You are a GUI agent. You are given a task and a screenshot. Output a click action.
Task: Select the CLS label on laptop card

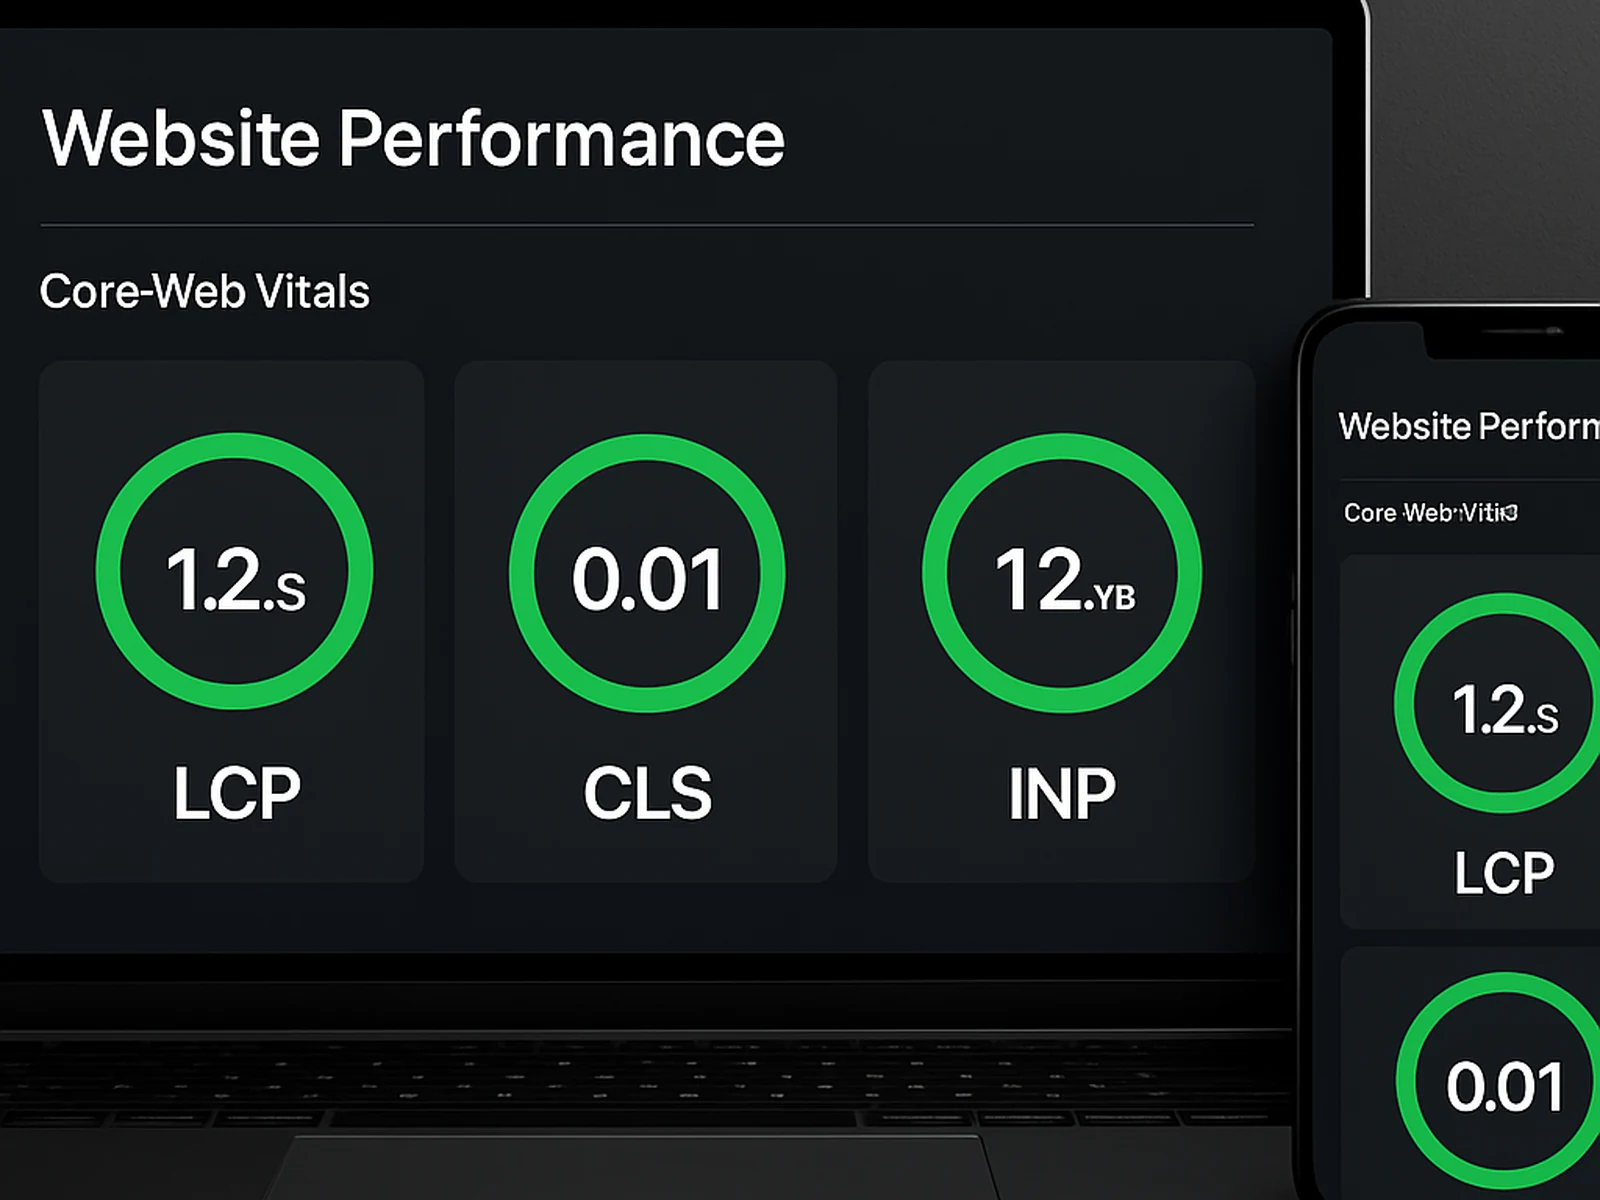tap(648, 794)
